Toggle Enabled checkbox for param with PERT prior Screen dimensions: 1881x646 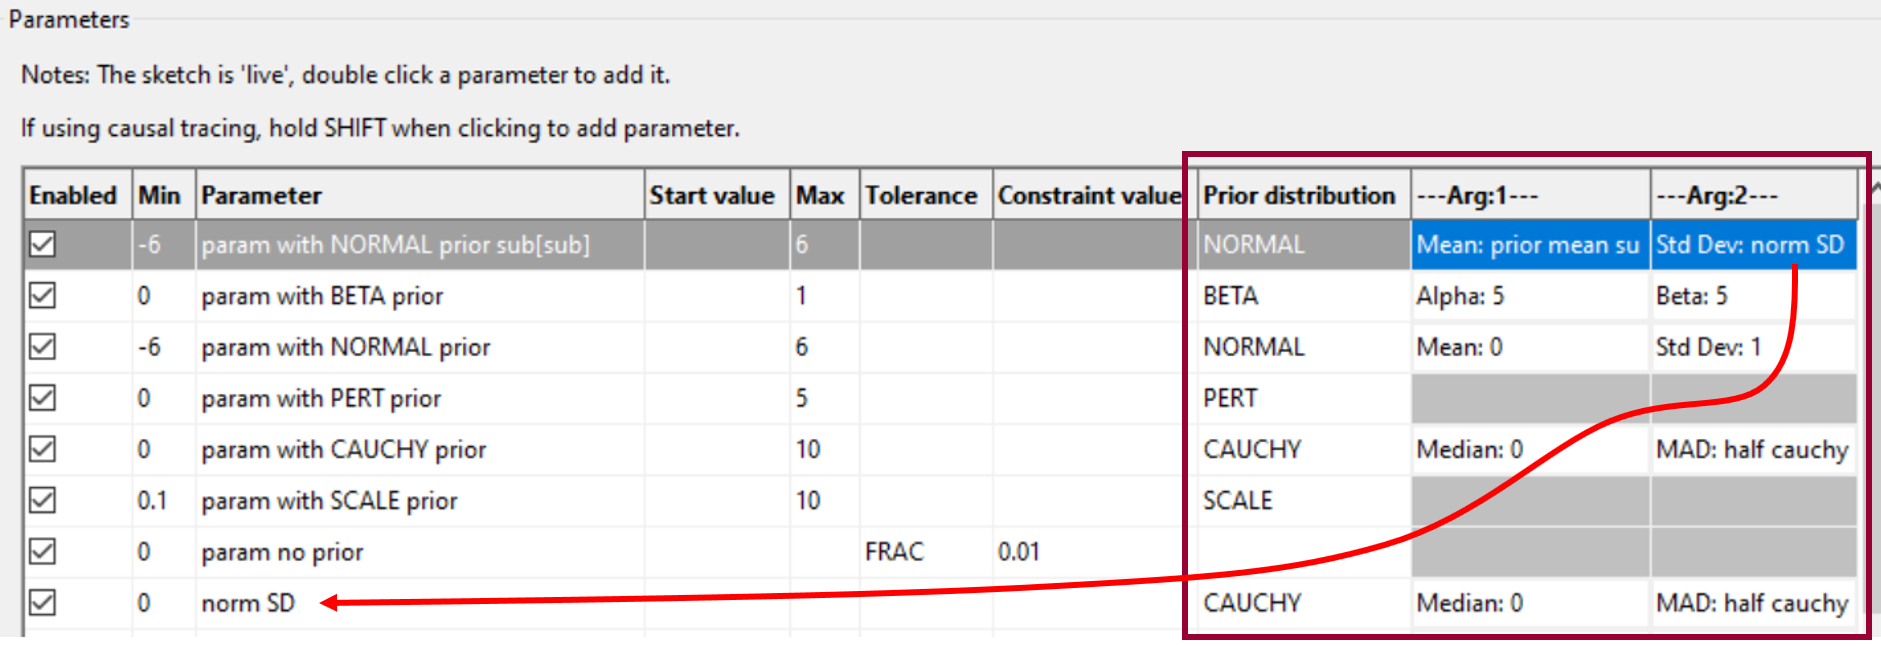tap(42, 398)
